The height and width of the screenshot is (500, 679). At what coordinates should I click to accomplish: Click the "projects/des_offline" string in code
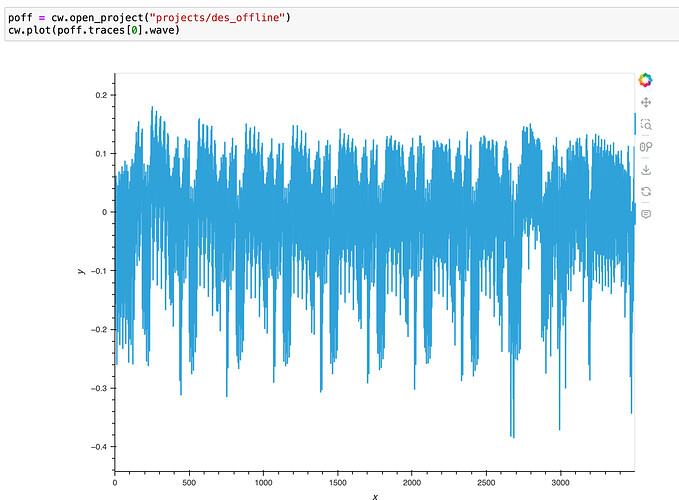217,18
